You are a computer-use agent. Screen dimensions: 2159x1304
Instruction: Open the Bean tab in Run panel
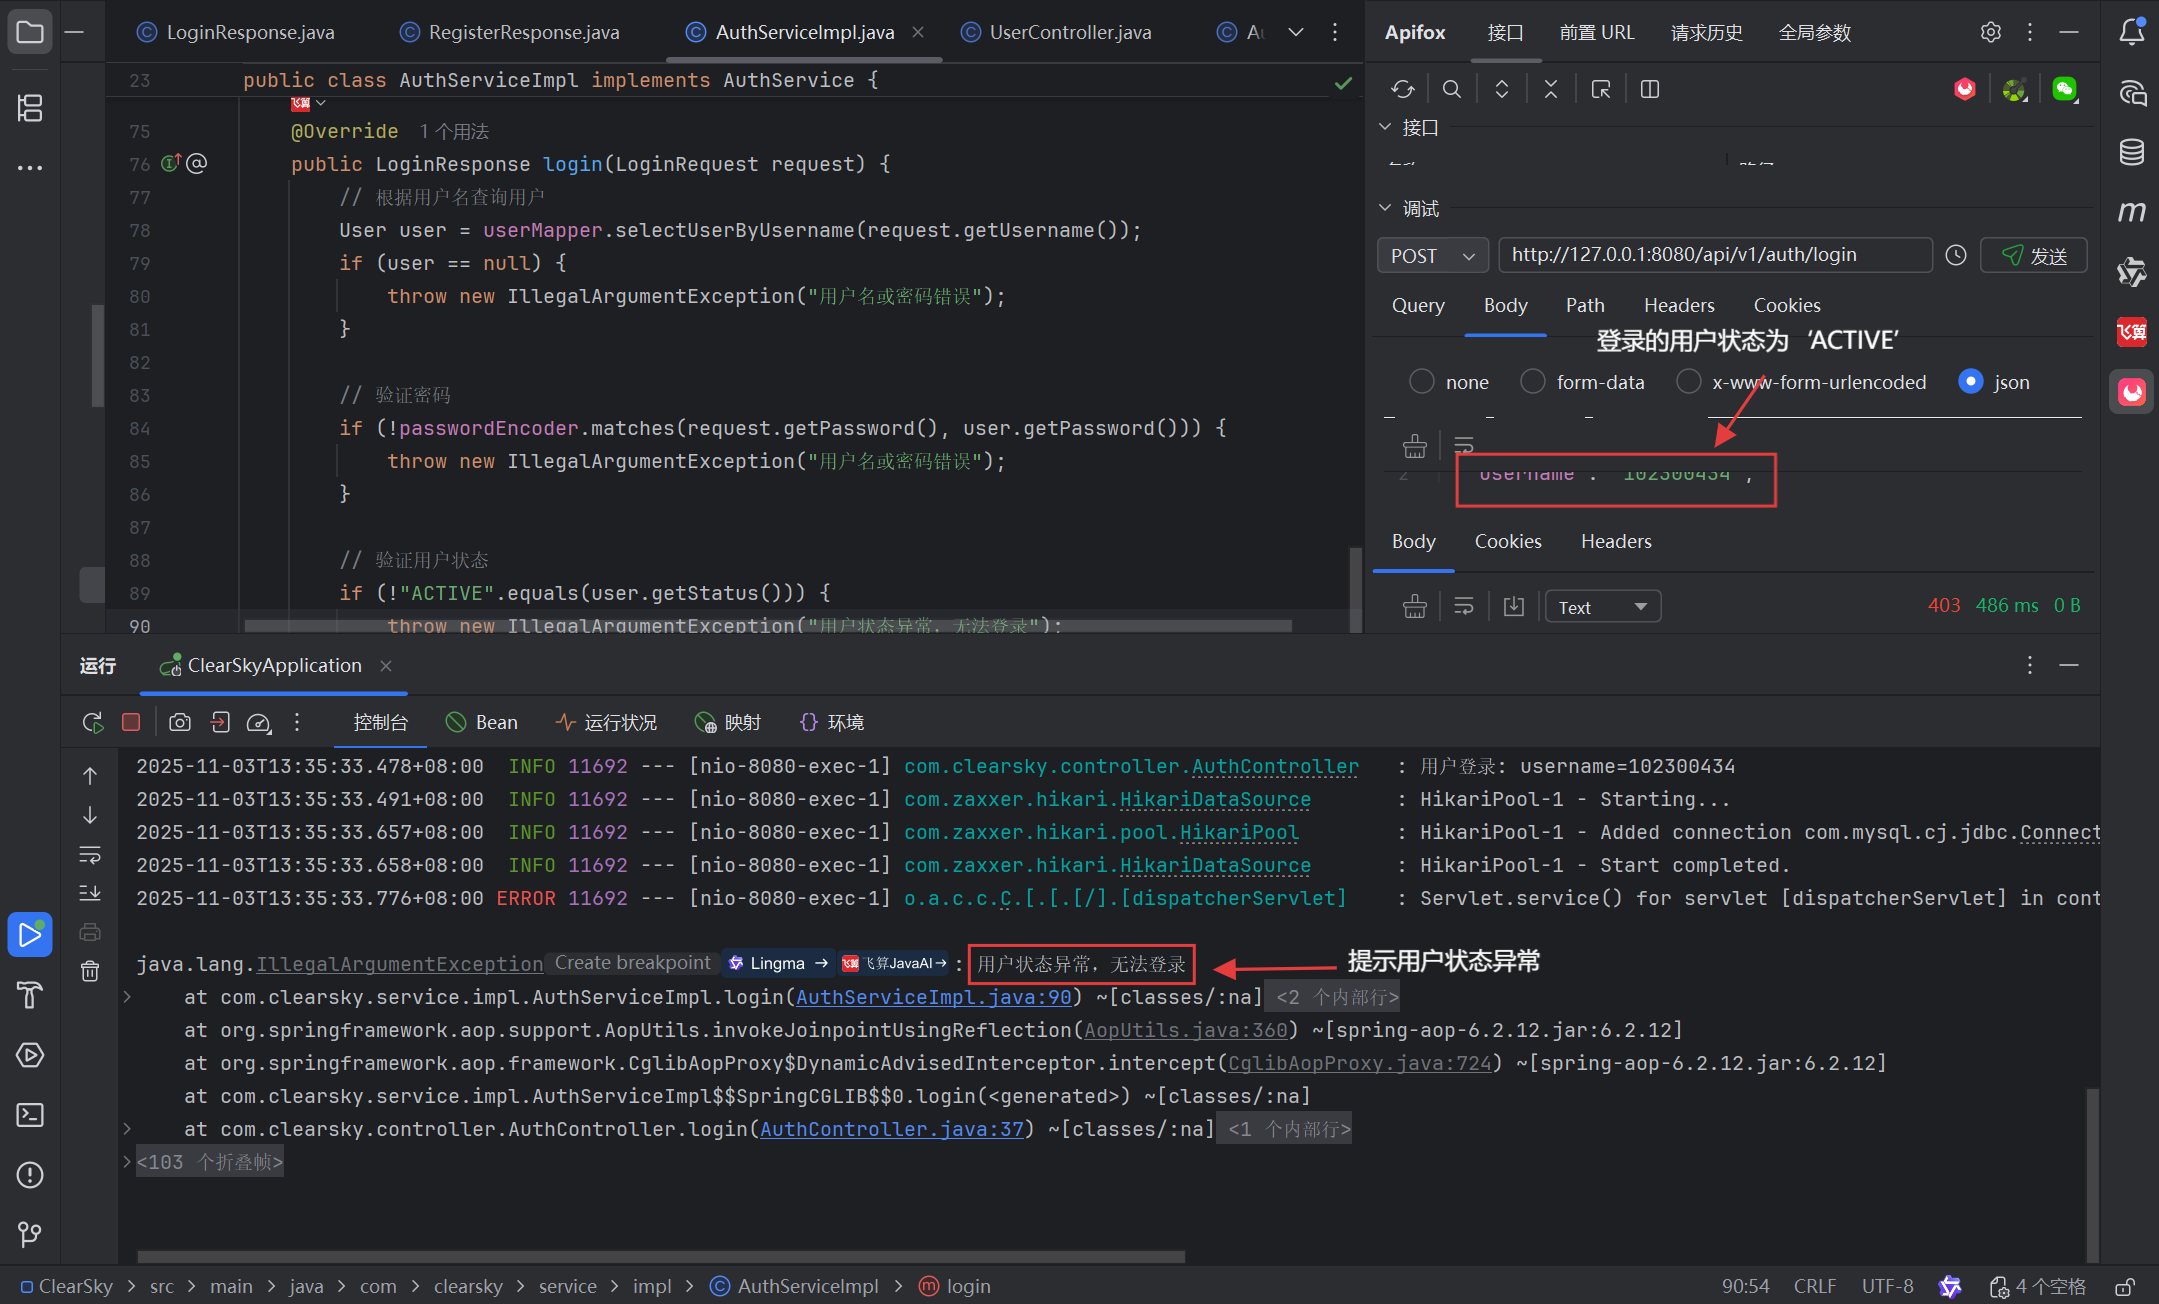(482, 722)
